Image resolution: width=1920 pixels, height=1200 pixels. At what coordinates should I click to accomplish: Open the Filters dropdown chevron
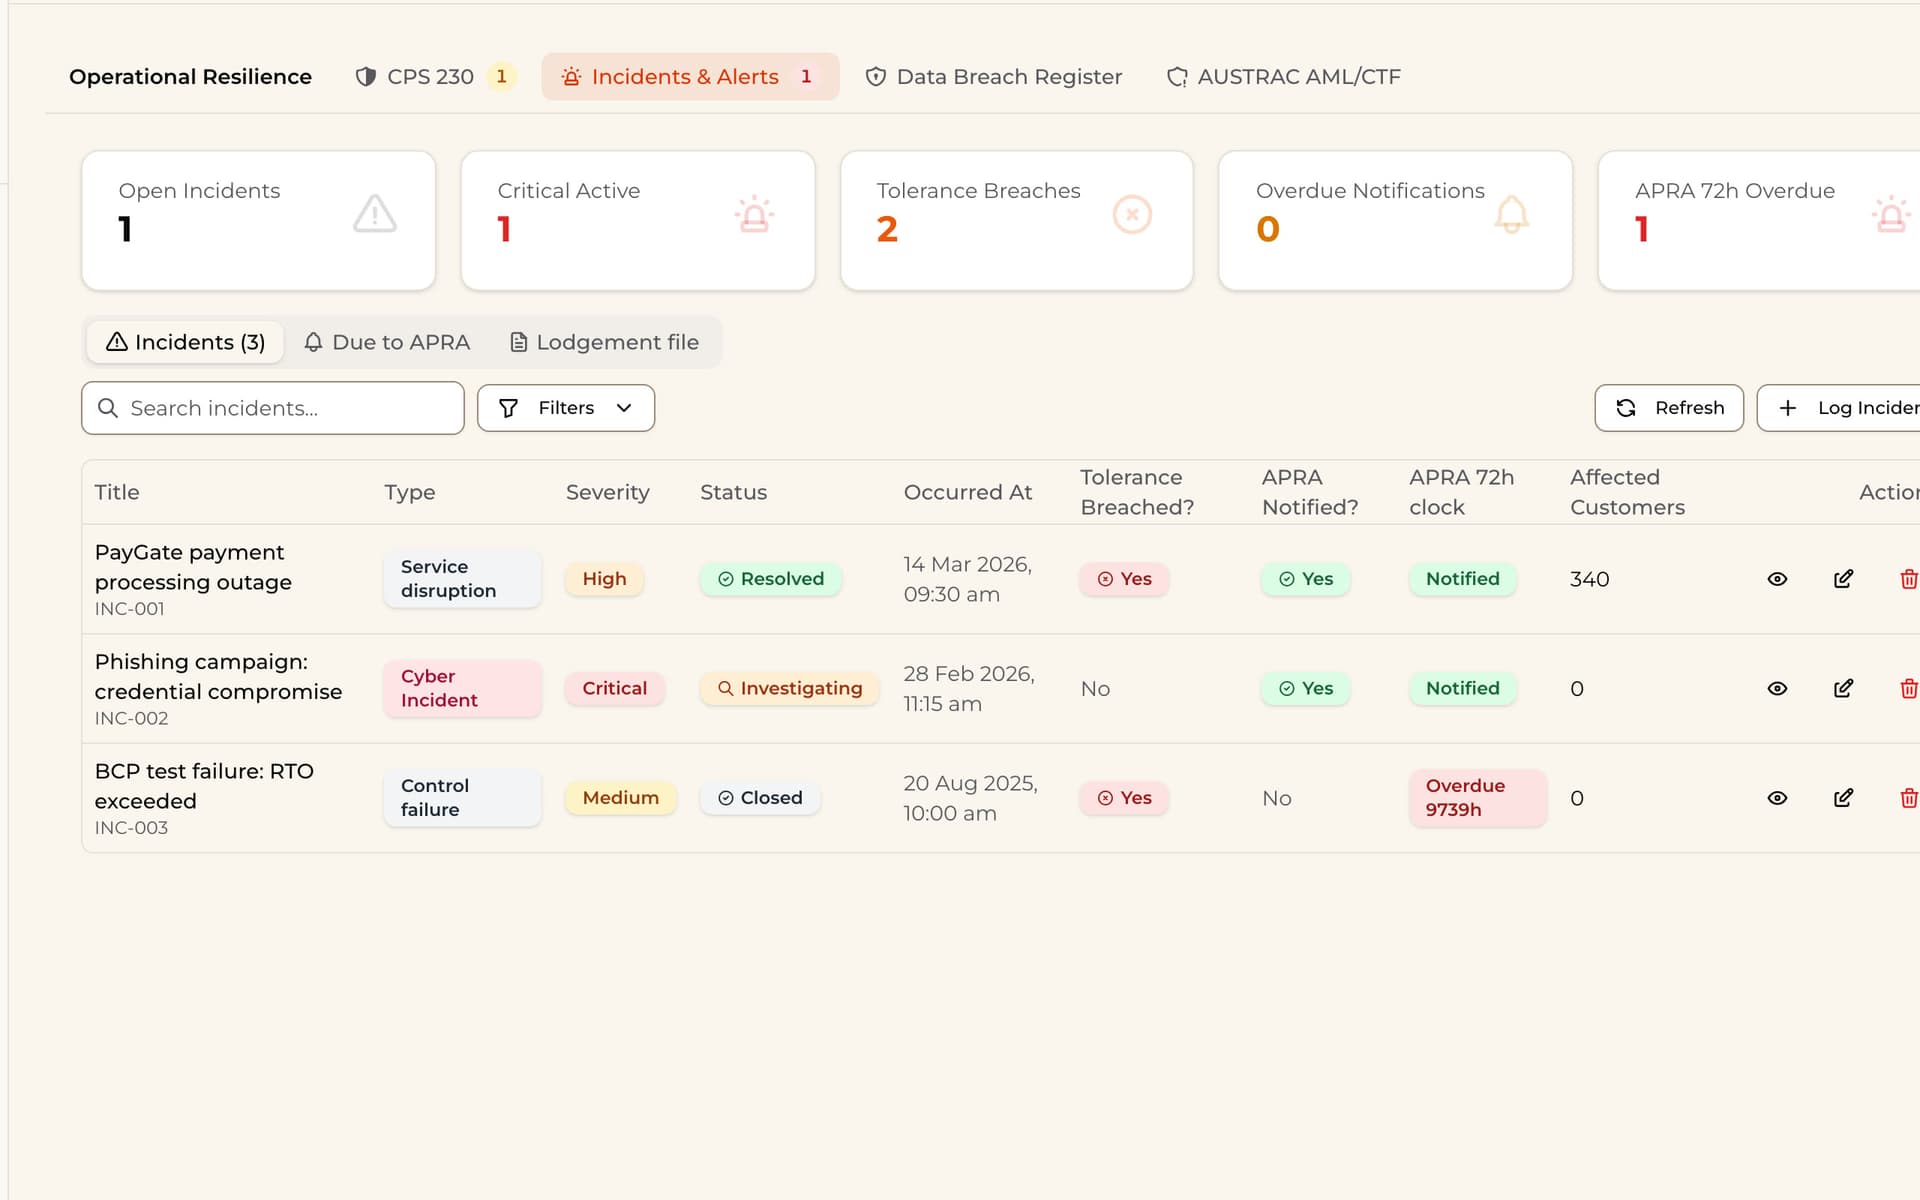click(624, 408)
